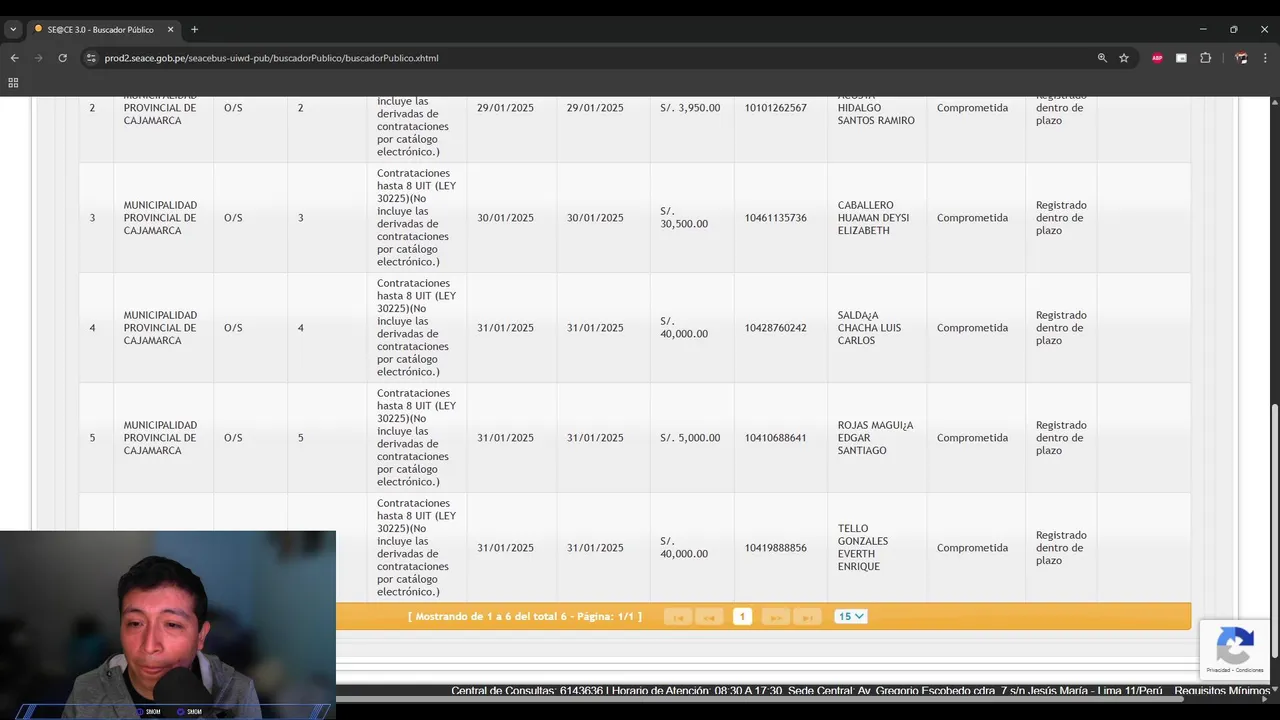
Task: Click the Mostrando 1 a 6 pagination summary
Action: click(525, 617)
